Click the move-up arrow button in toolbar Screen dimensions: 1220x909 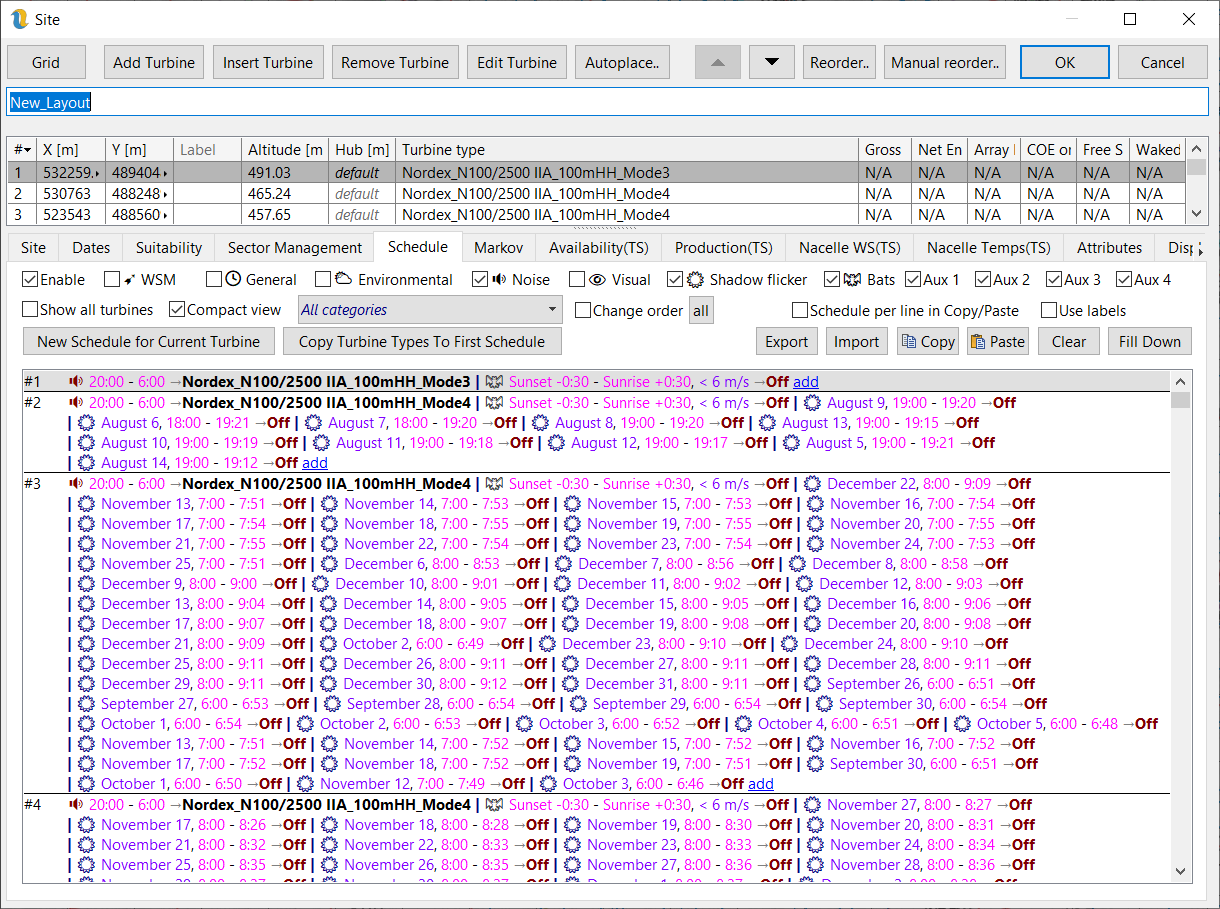(x=717, y=62)
